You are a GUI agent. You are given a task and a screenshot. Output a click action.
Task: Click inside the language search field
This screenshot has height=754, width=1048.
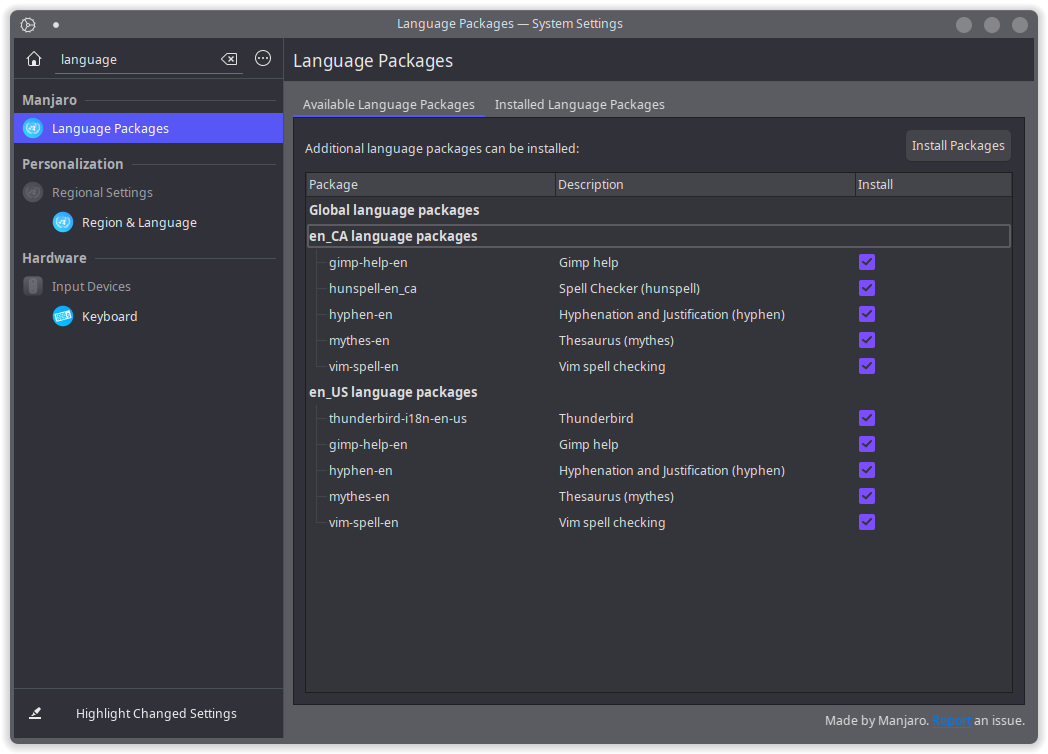coord(140,59)
